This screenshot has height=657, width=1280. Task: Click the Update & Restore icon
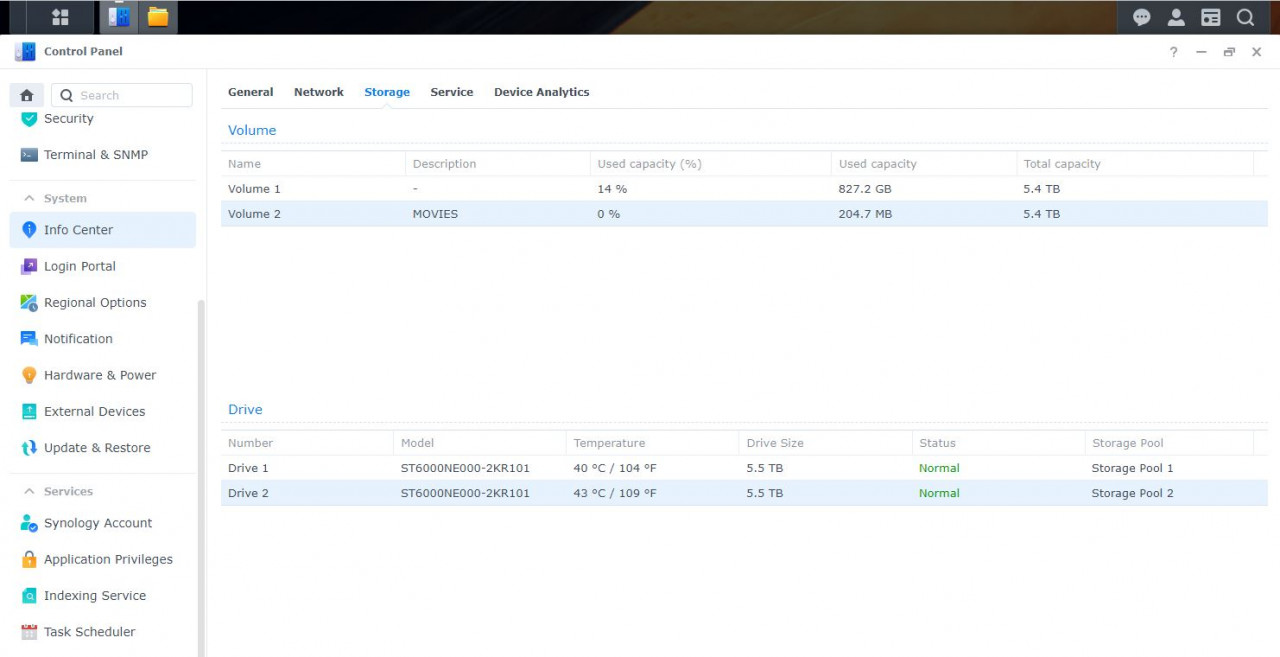coord(29,448)
